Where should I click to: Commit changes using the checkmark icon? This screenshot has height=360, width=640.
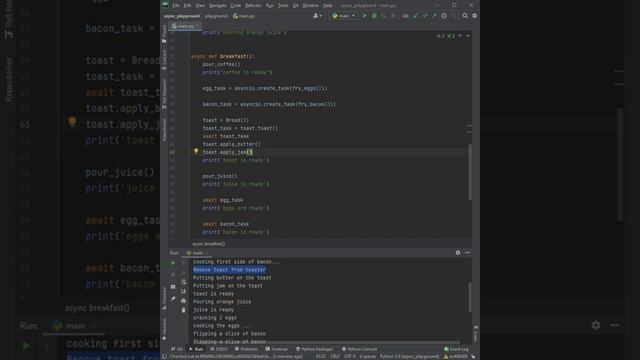coord(425,16)
